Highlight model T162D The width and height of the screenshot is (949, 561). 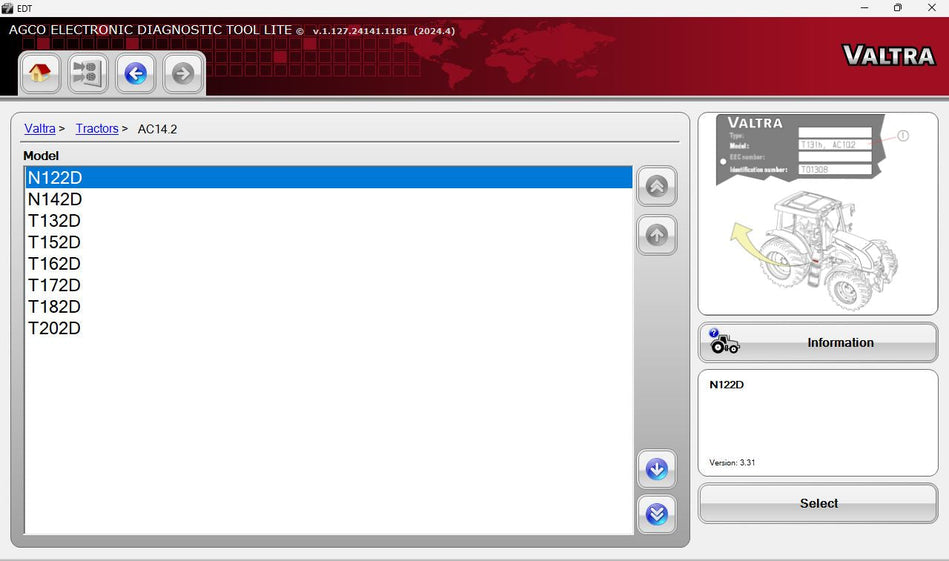pyautogui.click(x=55, y=264)
